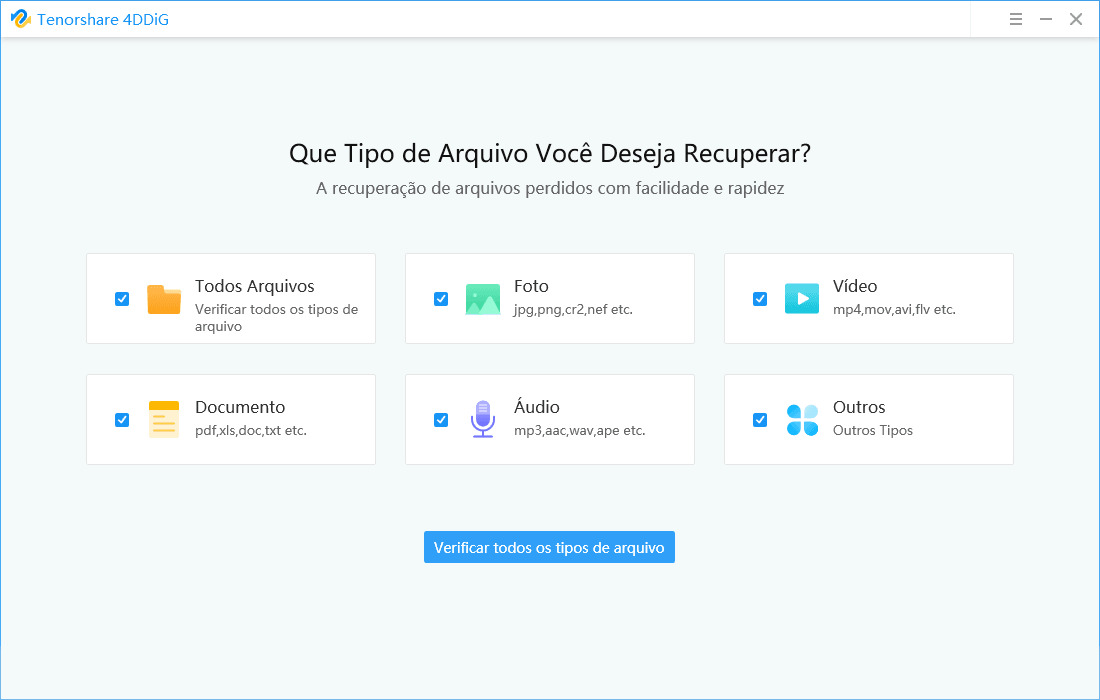The image size is (1100, 700).
Task: Disable the Outros checkbox
Action: [760, 419]
